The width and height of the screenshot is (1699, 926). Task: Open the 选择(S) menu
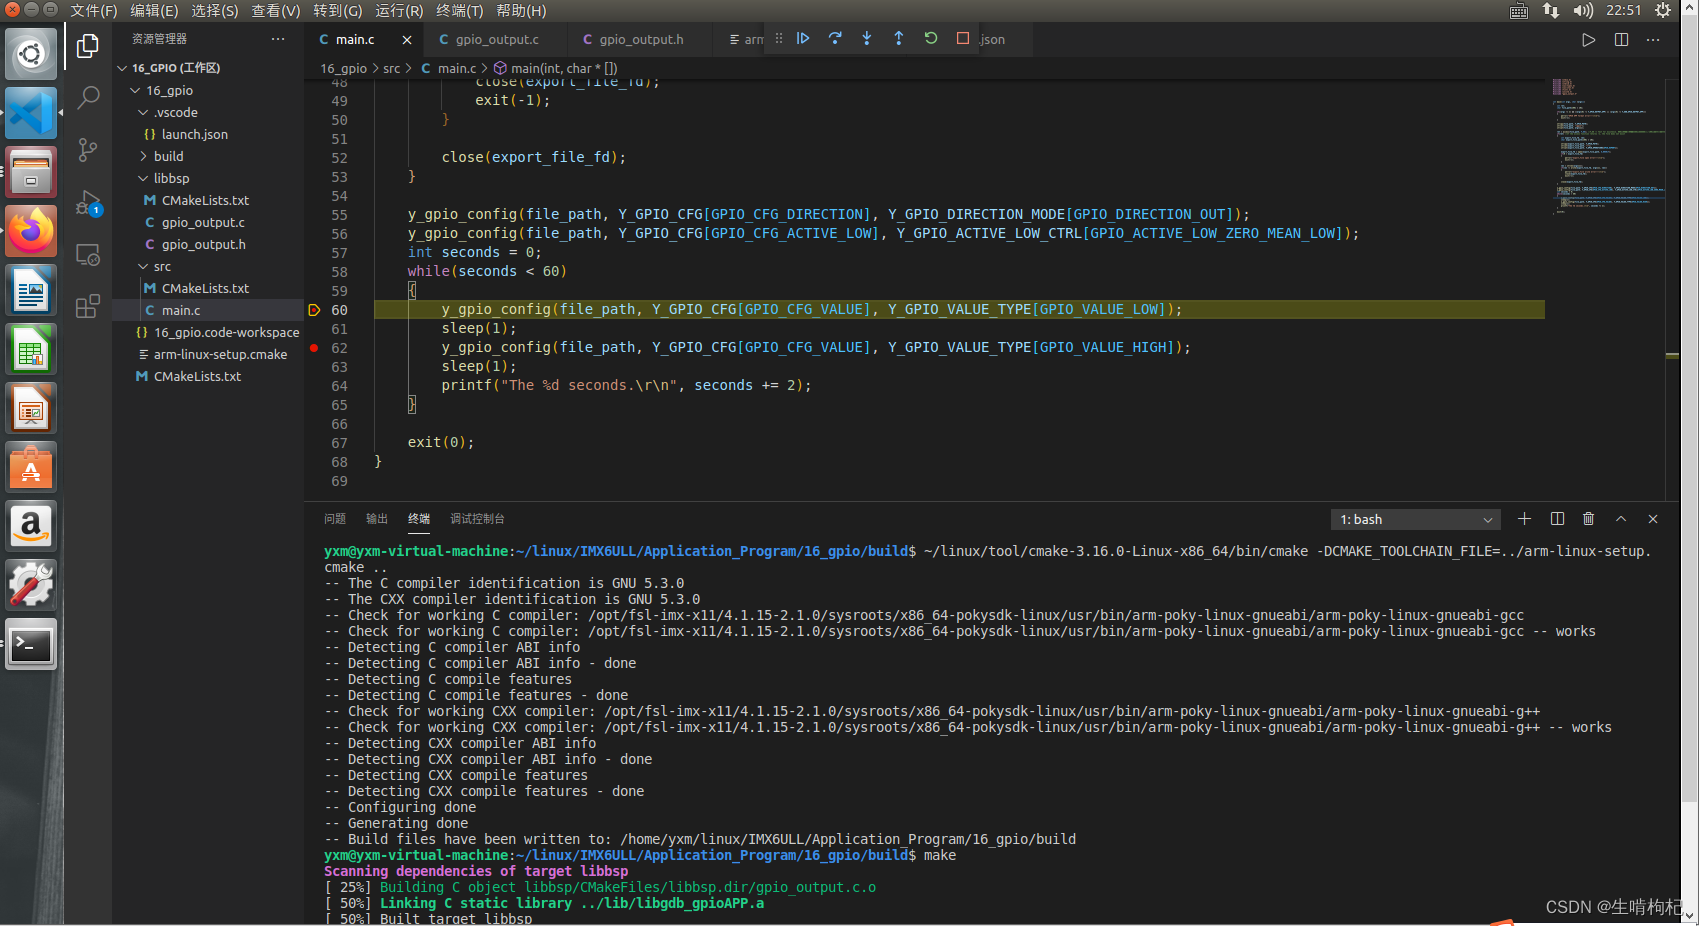coord(215,10)
